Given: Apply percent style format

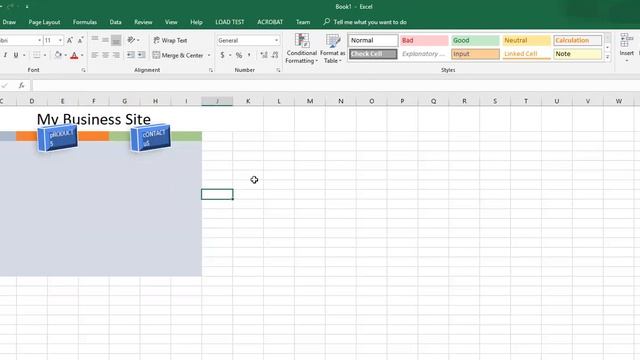Looking at the screenshot, I should [x=239, y=55].
